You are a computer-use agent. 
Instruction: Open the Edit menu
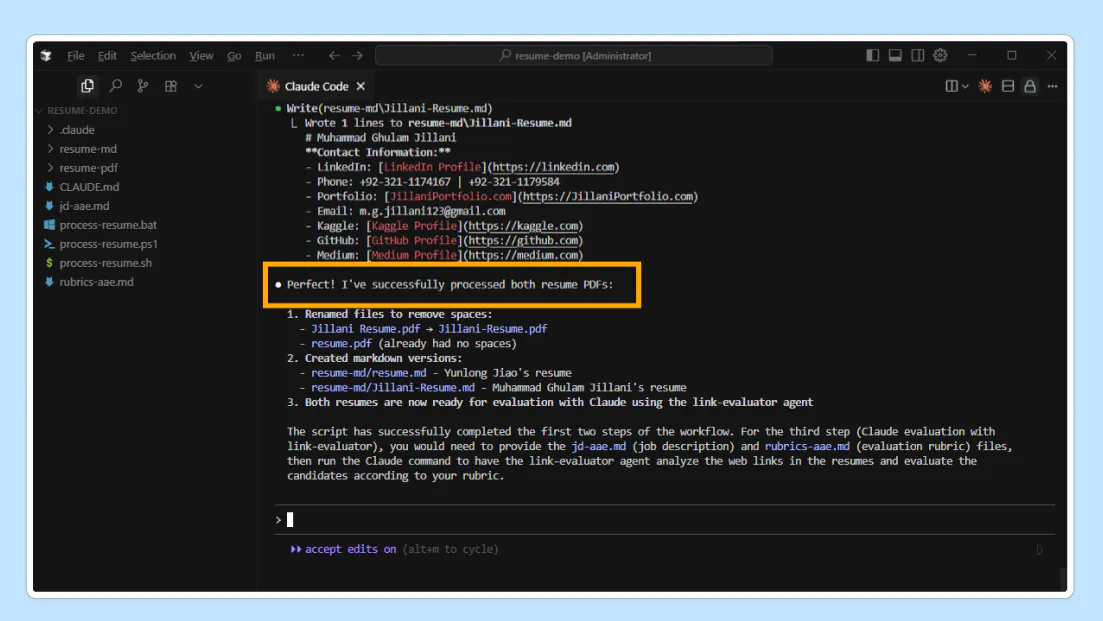[x=107, y=56]
